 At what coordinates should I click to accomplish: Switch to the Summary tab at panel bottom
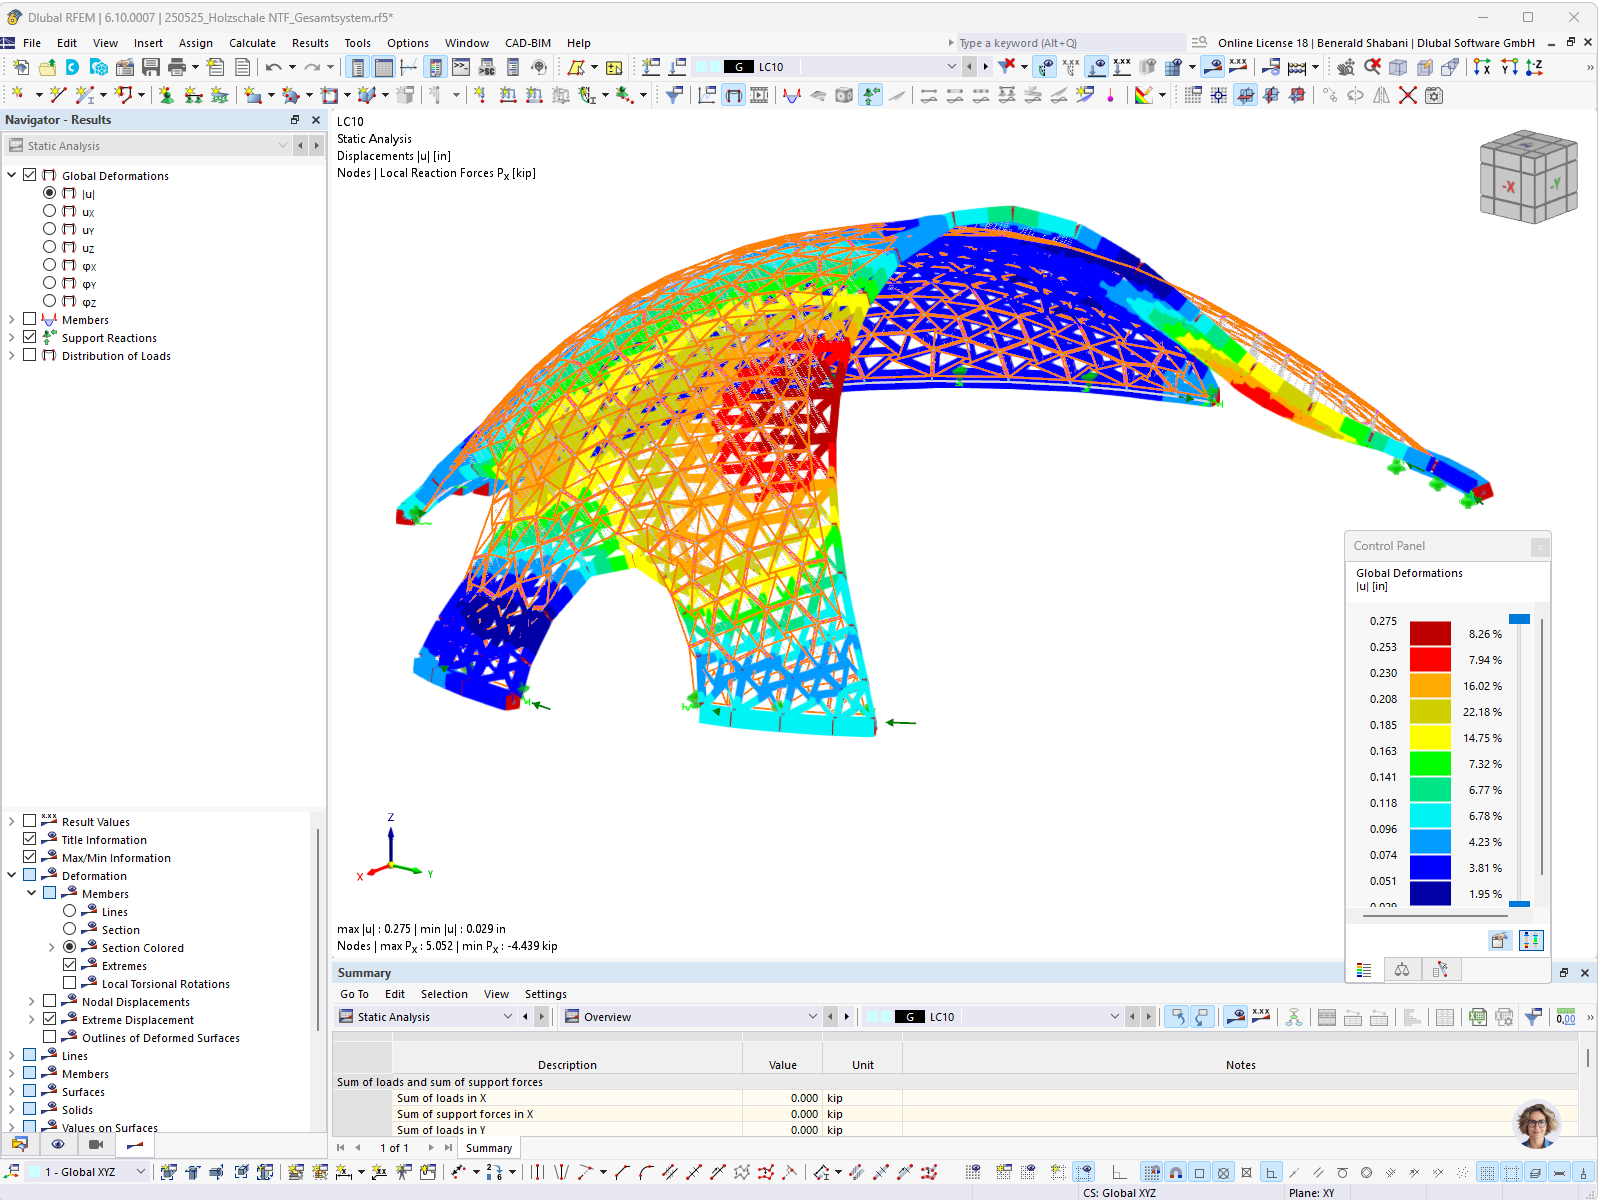tap(488, 1147)
